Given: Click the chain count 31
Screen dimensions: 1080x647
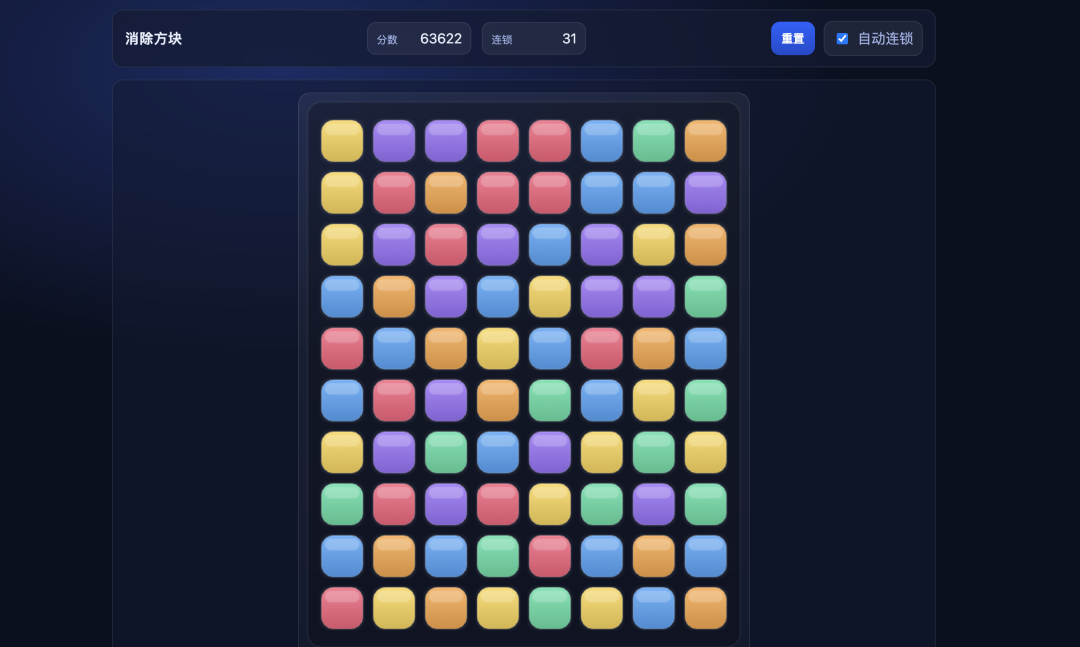Looking at the screenshot, I should [x=569, y=39].
